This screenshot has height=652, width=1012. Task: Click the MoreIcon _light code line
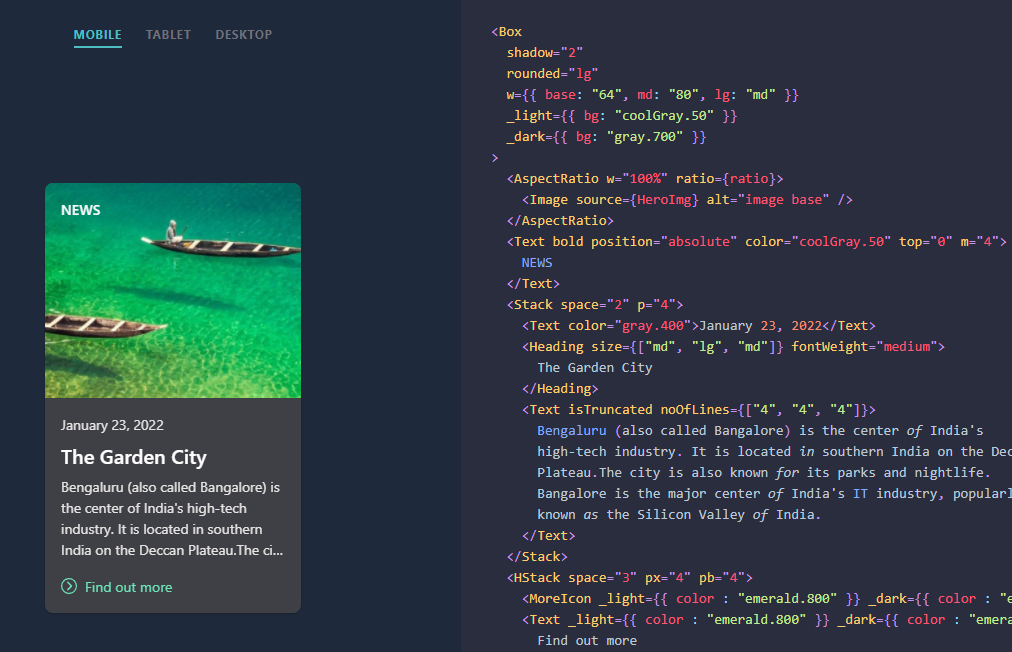click(767, 598)
